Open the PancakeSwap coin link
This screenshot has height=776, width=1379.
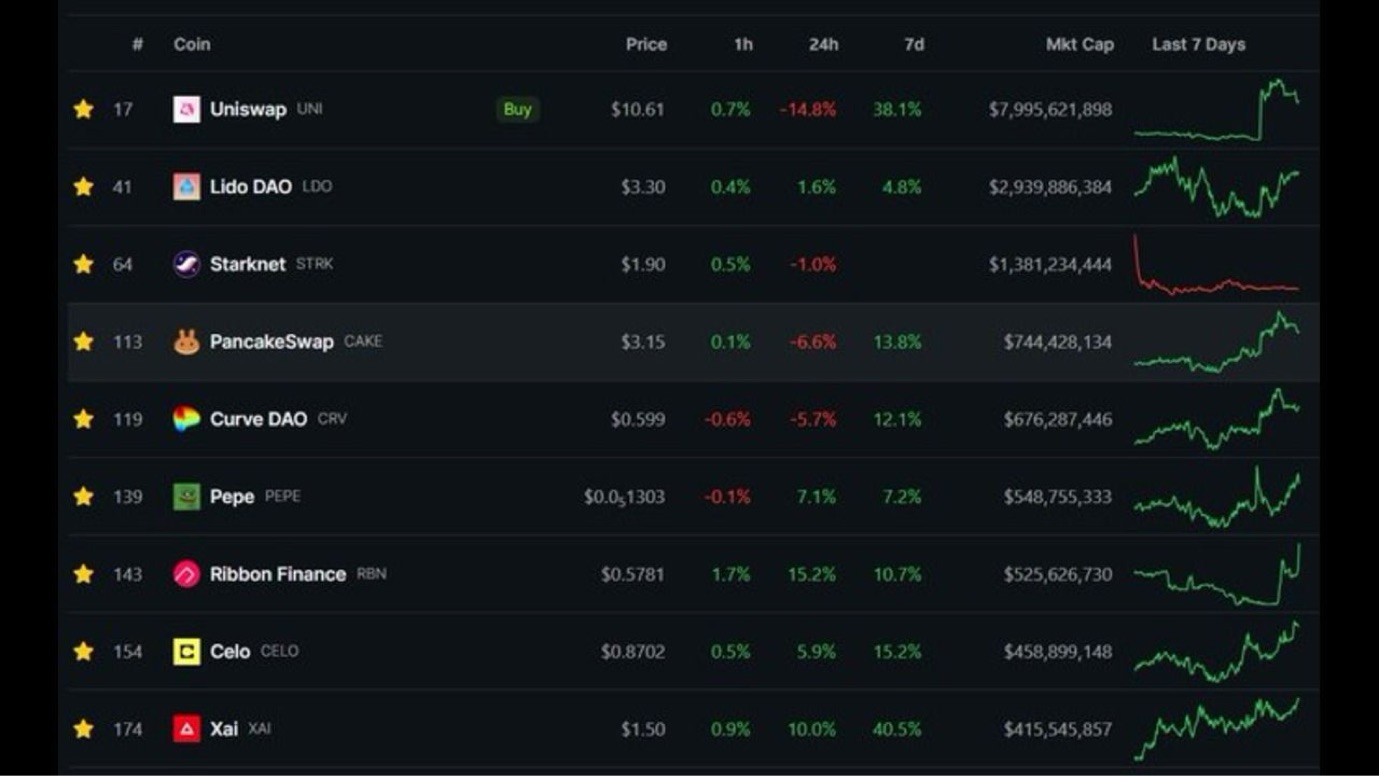[x=272, y=342]
